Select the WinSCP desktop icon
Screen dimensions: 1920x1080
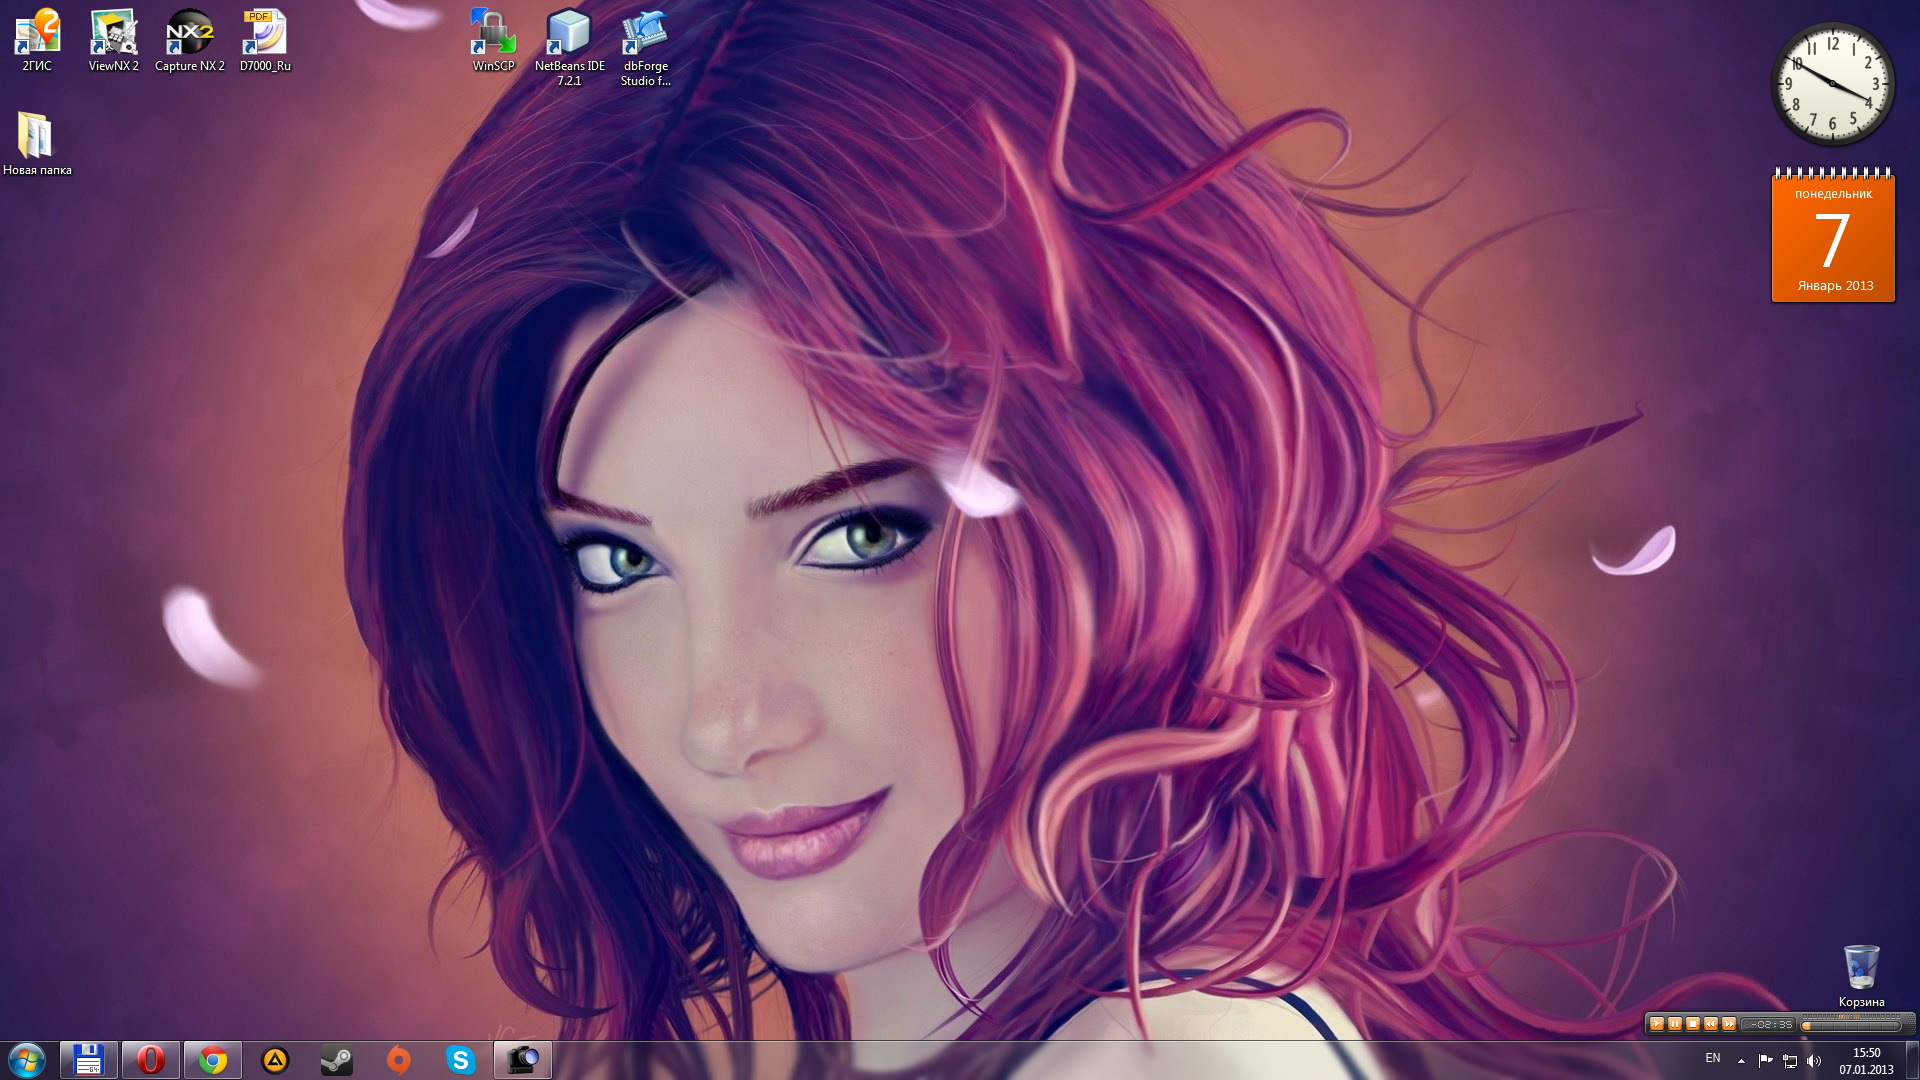493,40
